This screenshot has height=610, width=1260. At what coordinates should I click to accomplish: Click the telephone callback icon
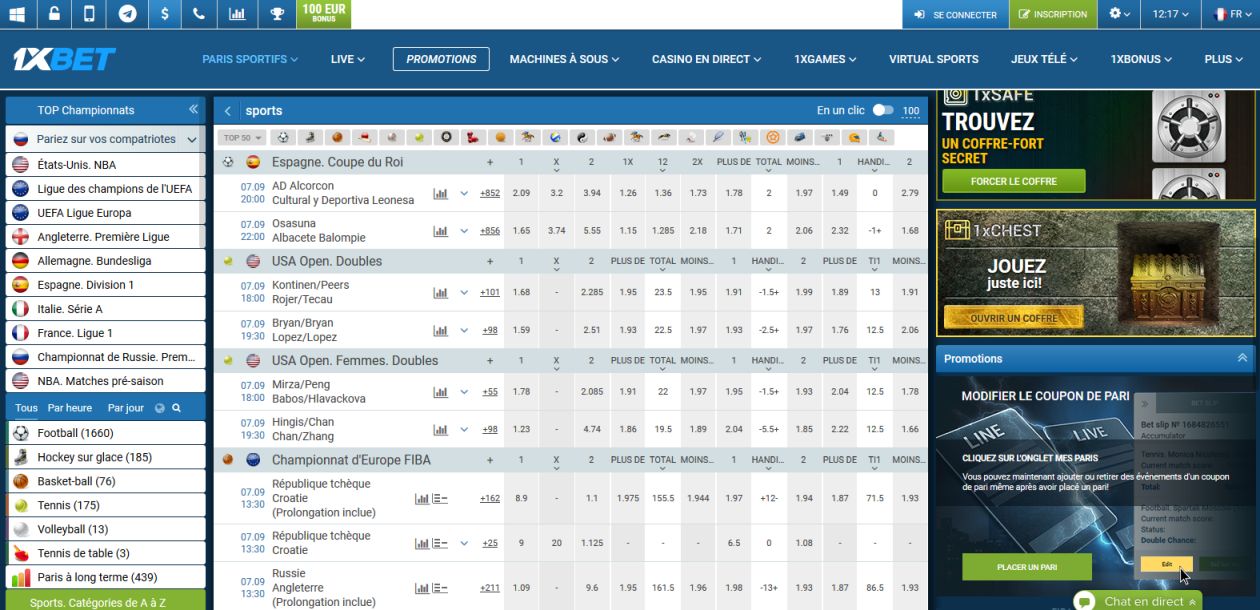[x=199, y=14]
